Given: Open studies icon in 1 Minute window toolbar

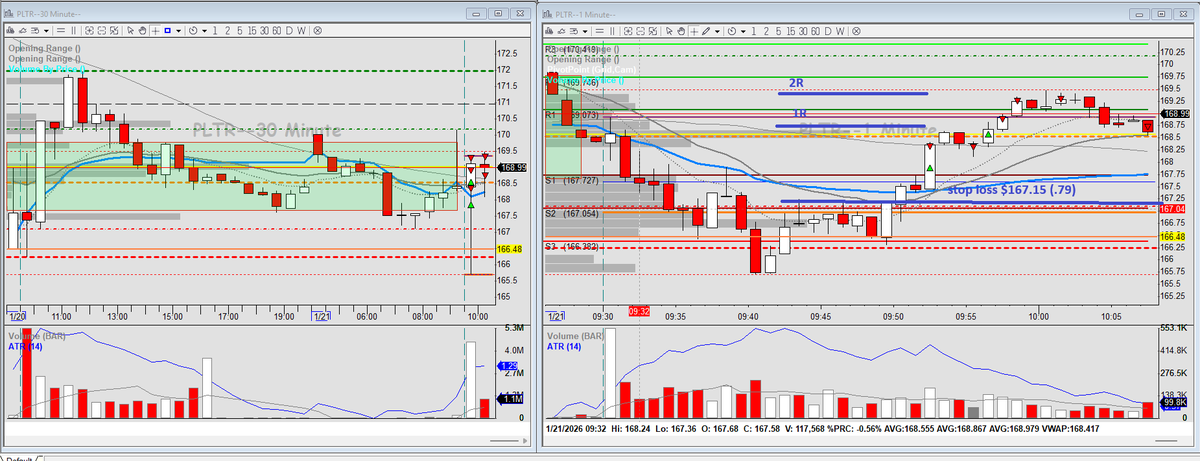Looking at the screenshot, I should click(x=561, y=31).
